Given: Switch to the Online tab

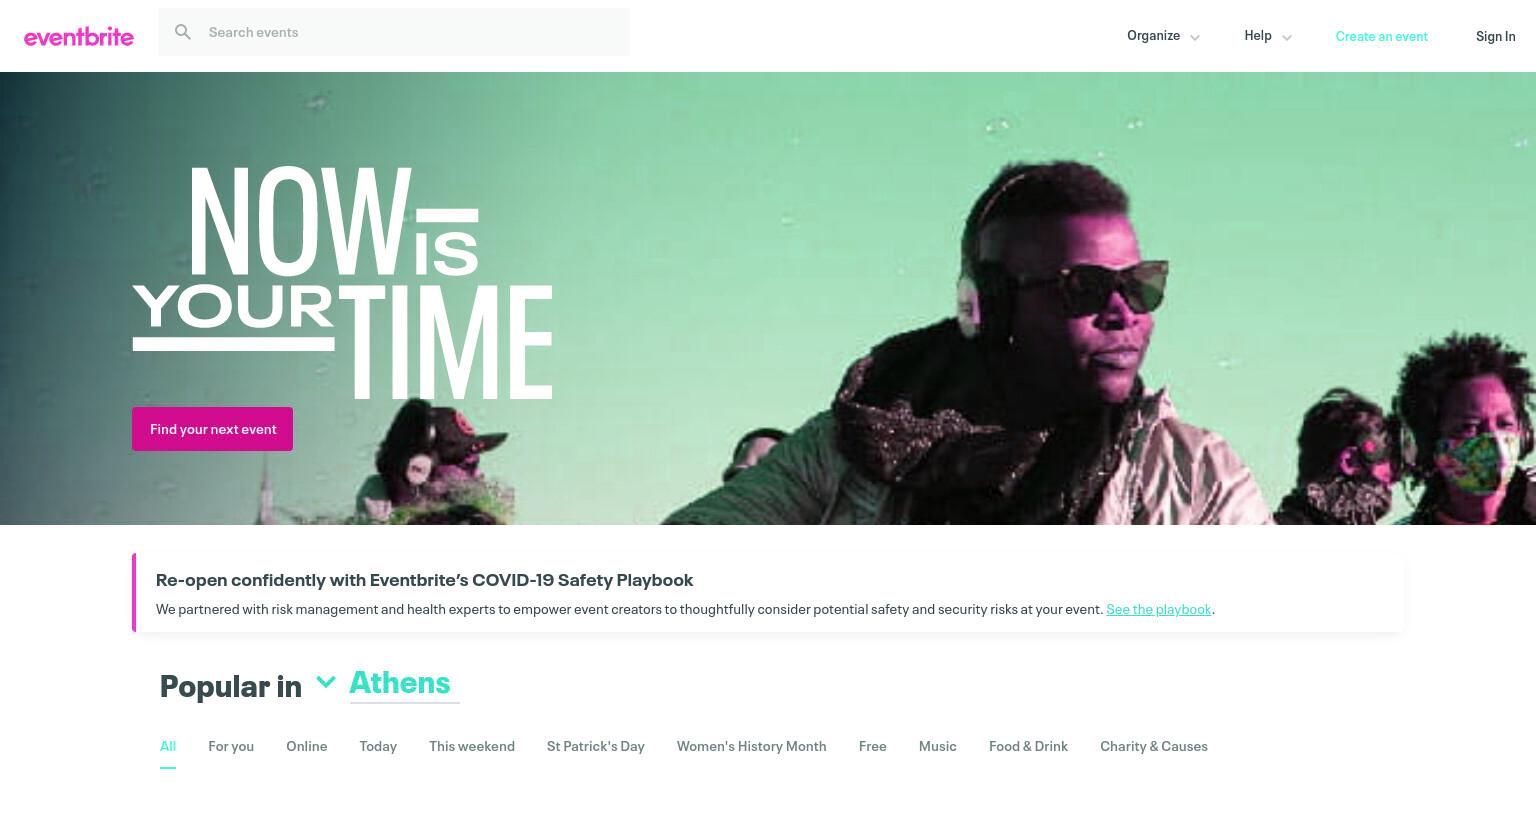Looking at the screenshot, I should (306, 746).
